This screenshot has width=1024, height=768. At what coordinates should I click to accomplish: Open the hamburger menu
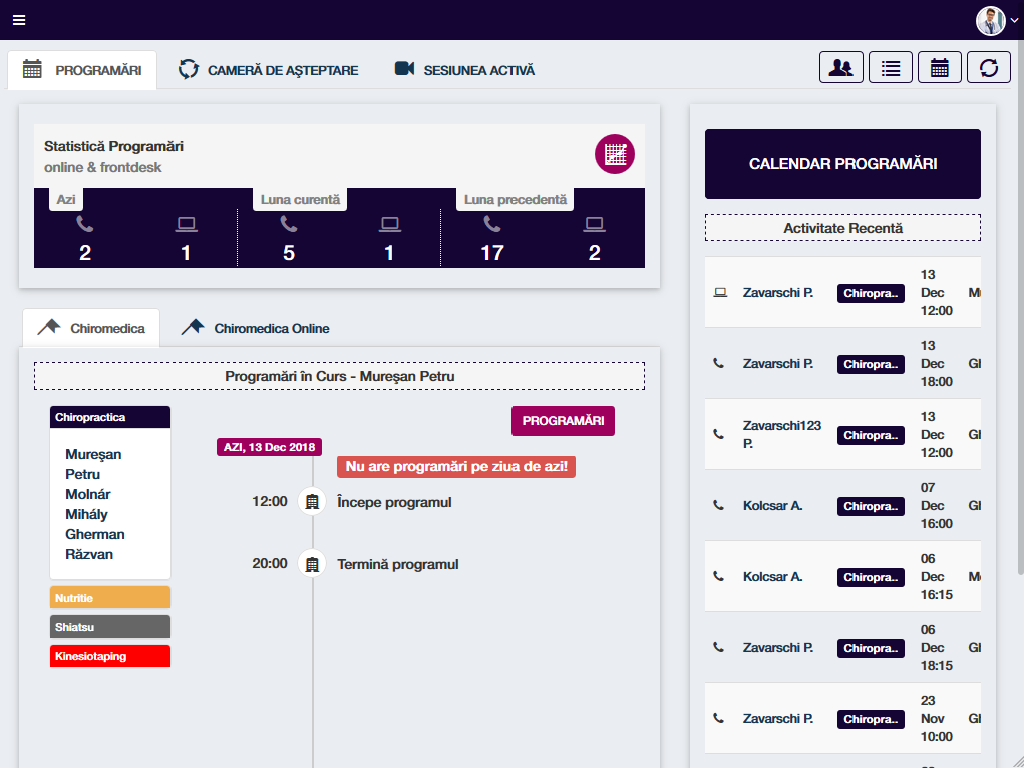19,20
